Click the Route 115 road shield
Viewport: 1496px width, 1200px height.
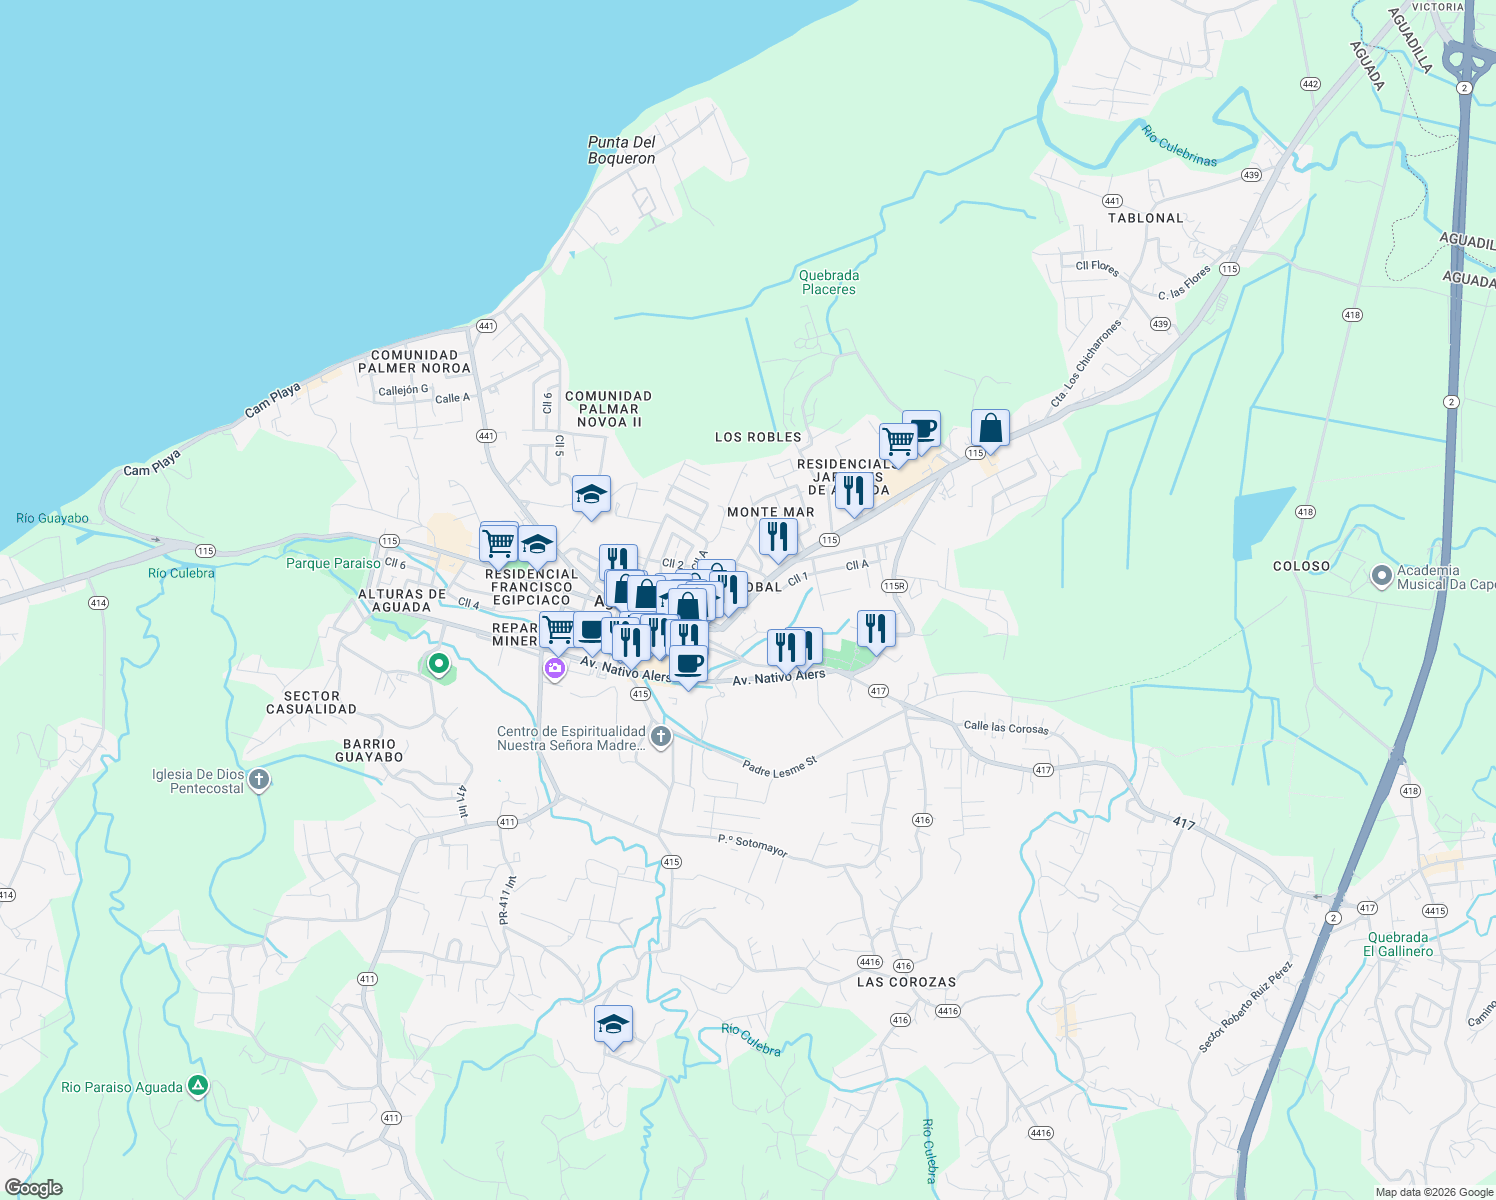click(x=831, y=540)
